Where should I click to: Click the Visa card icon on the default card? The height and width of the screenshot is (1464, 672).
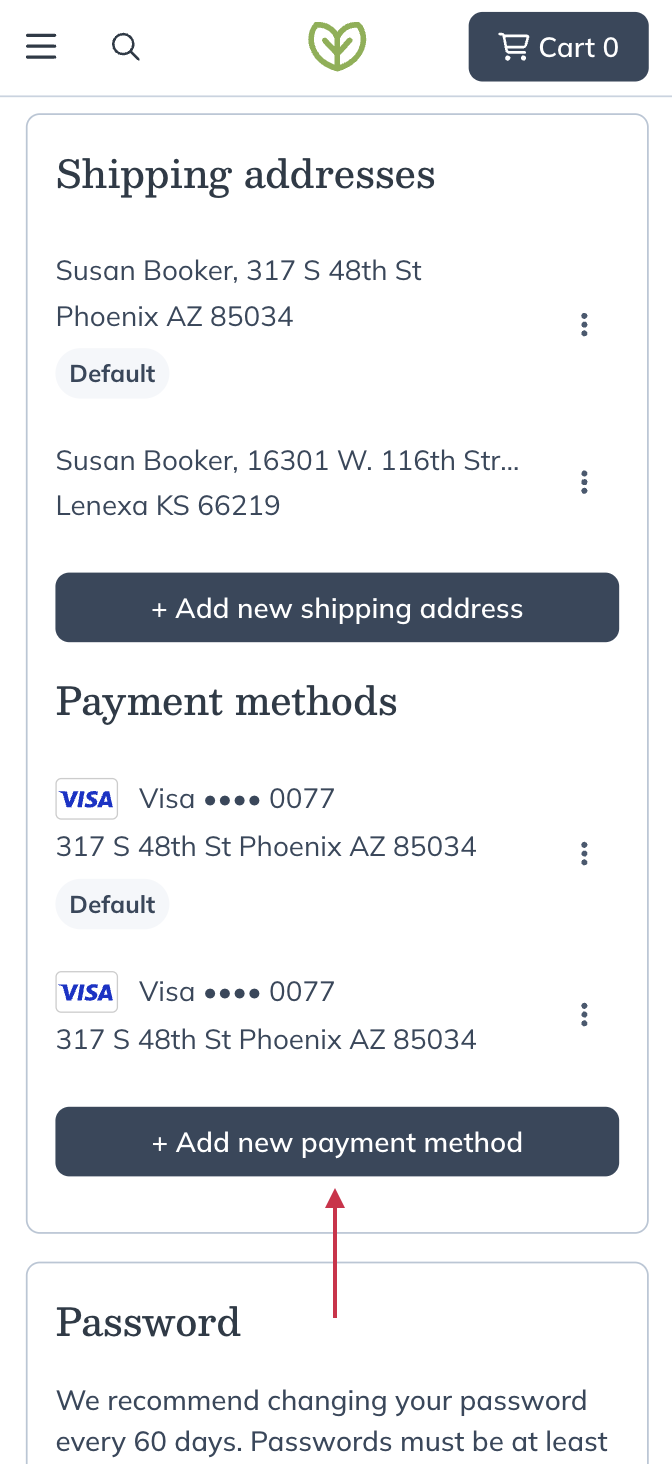pyautogui.click(x=86, y=798)
